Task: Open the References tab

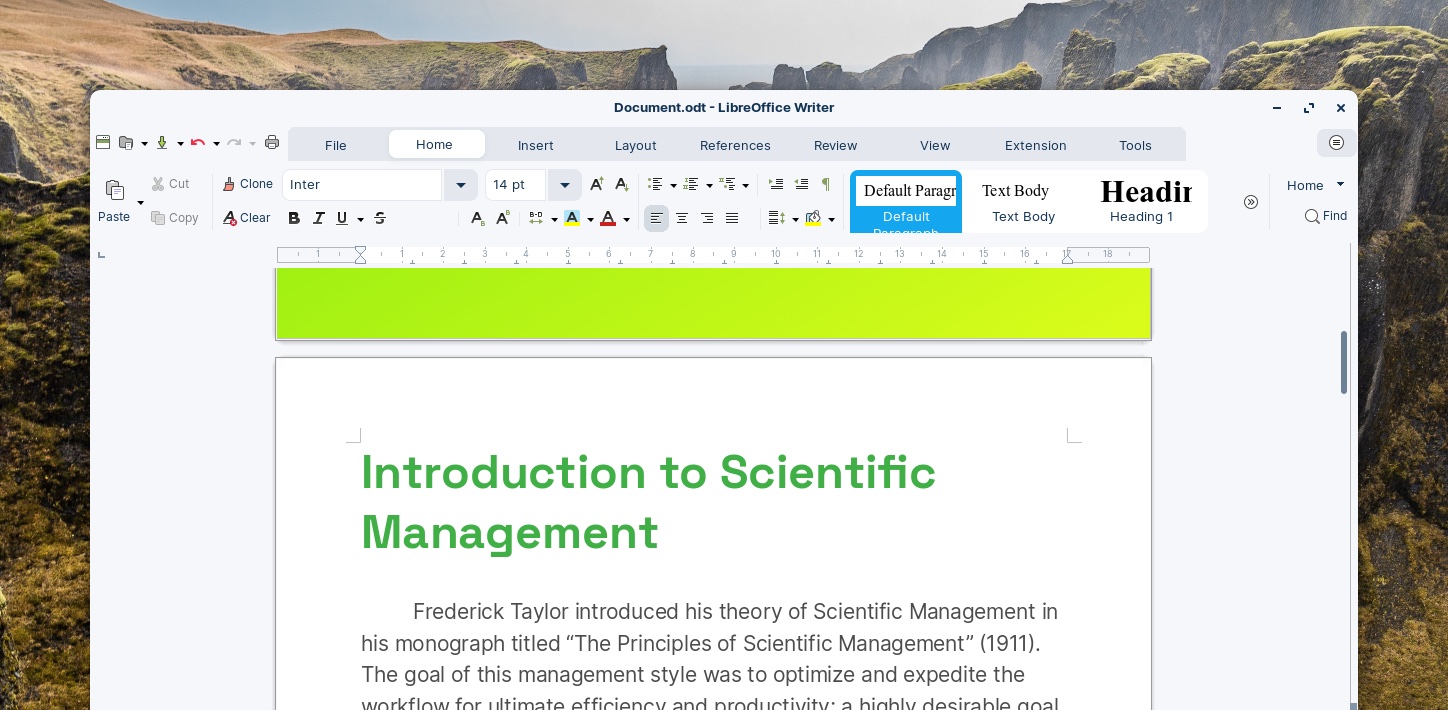Action: pos(735,145)
